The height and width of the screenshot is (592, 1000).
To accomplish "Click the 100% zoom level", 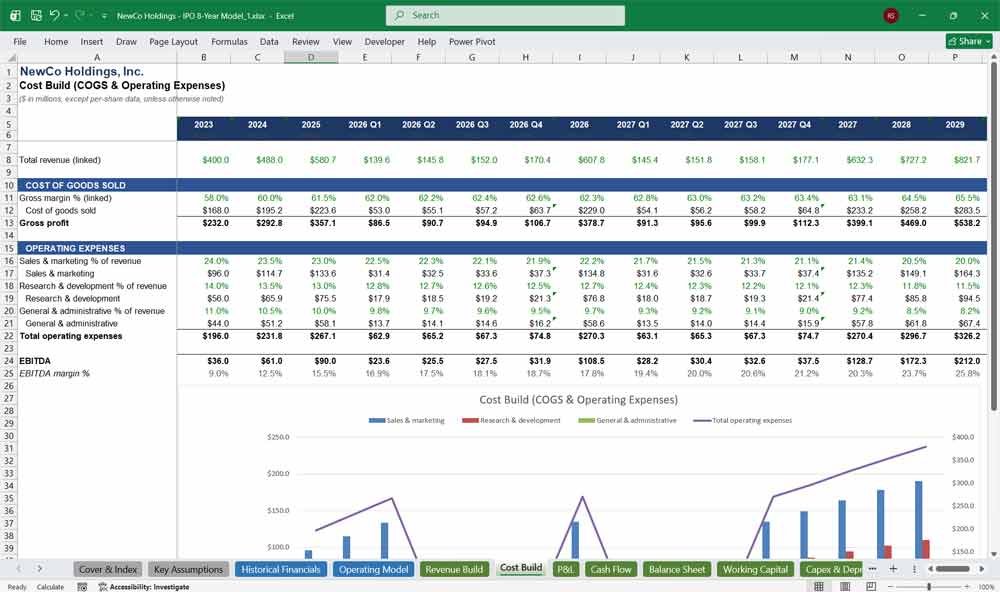I will tap(986, 587).
